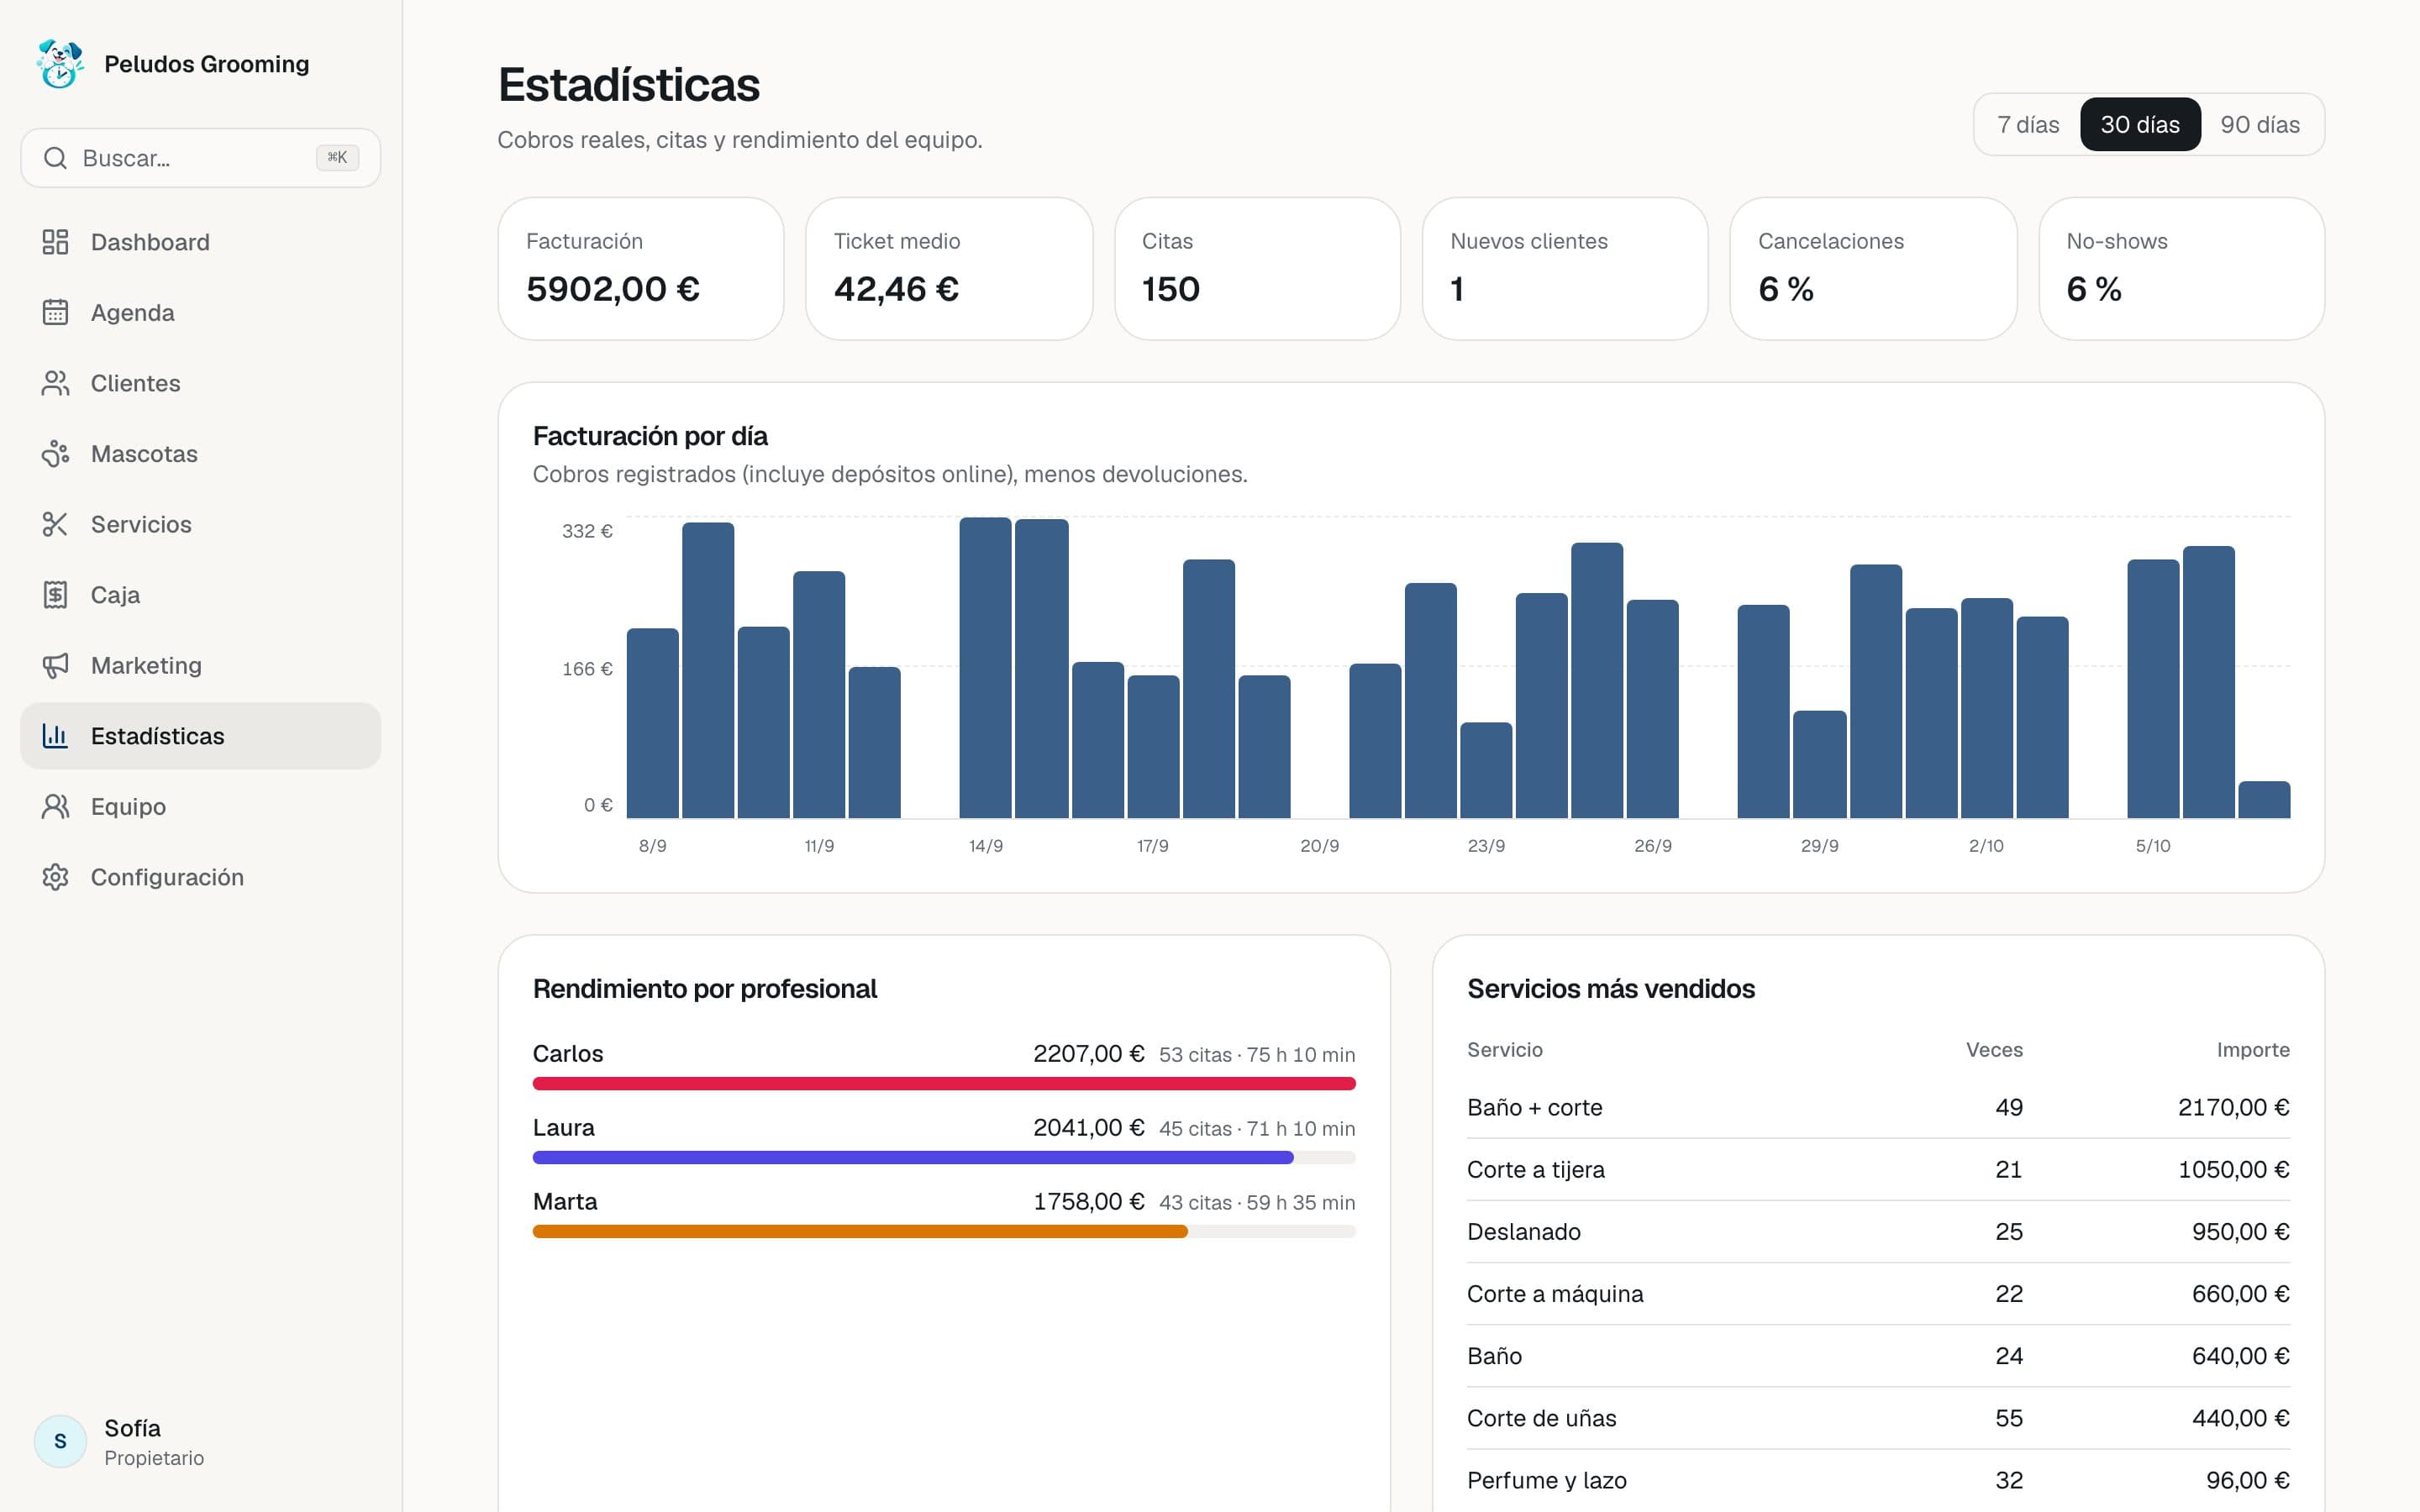Focus the Buscar search field

pyautogui.click(x=200, y=158)
